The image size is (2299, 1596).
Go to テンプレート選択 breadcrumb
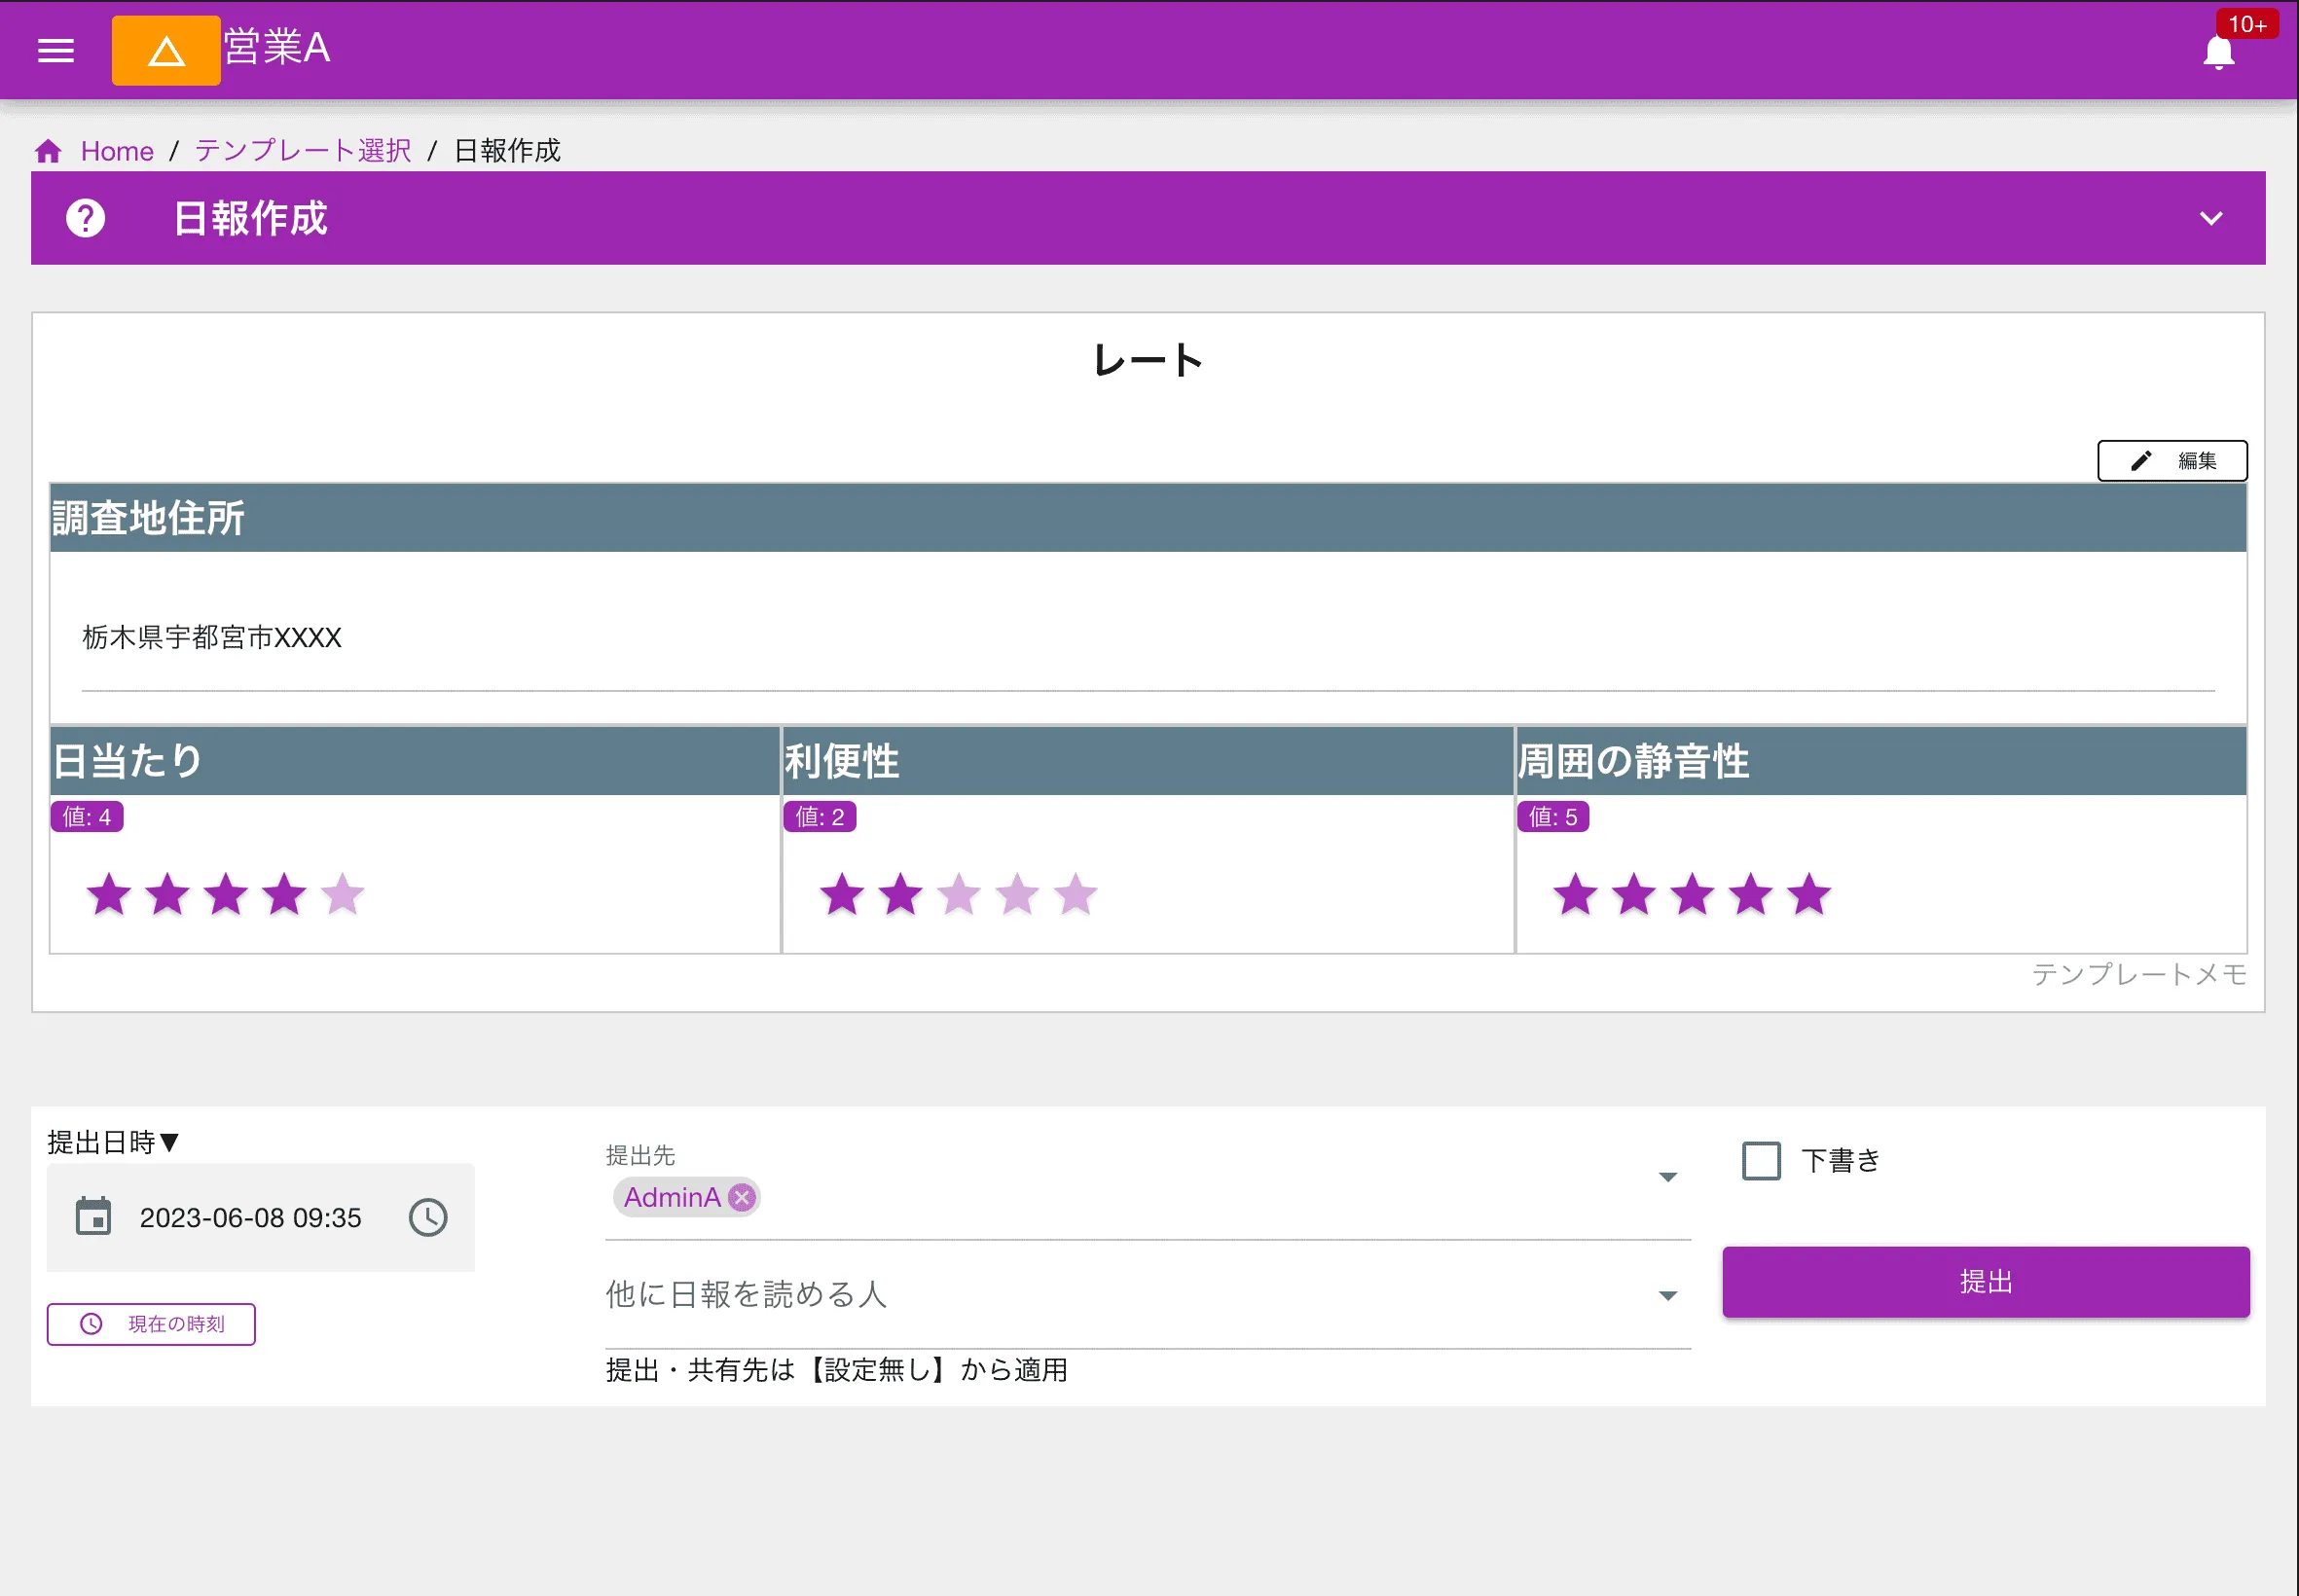[x=303, y=151]
